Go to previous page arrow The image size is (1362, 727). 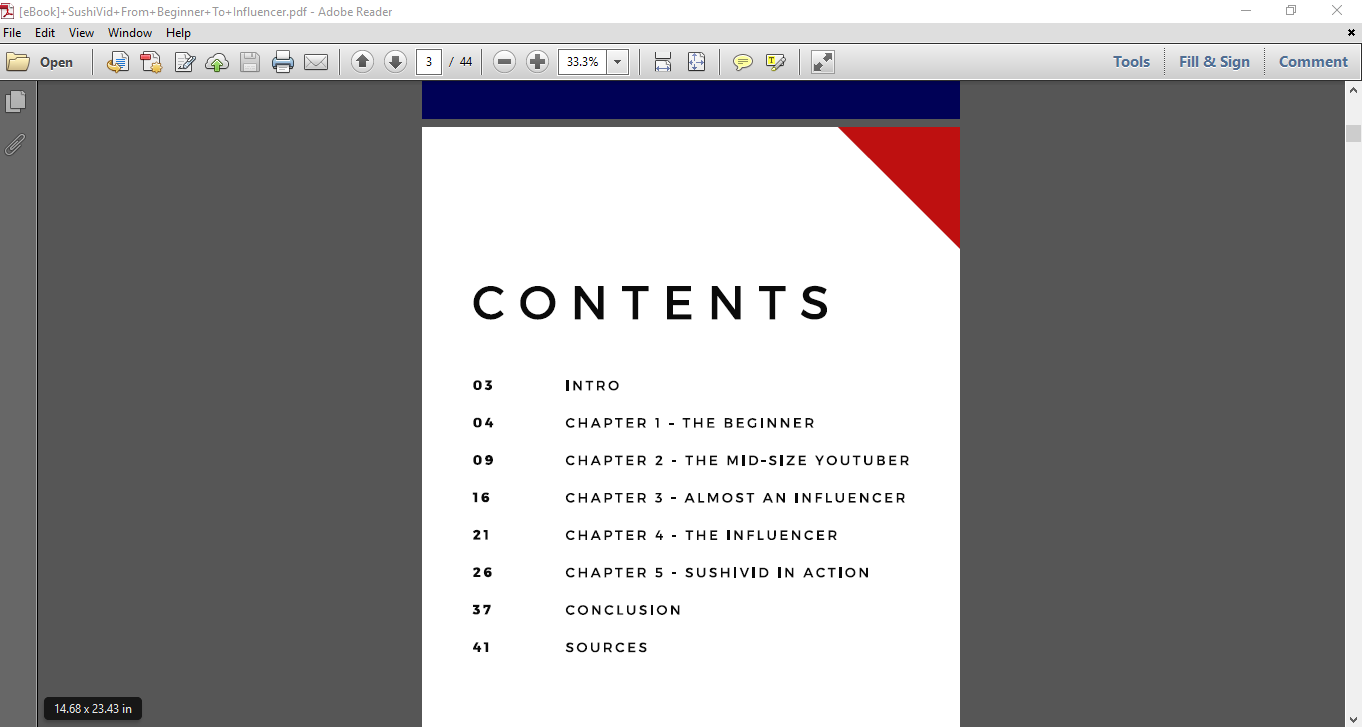(363, 62)
